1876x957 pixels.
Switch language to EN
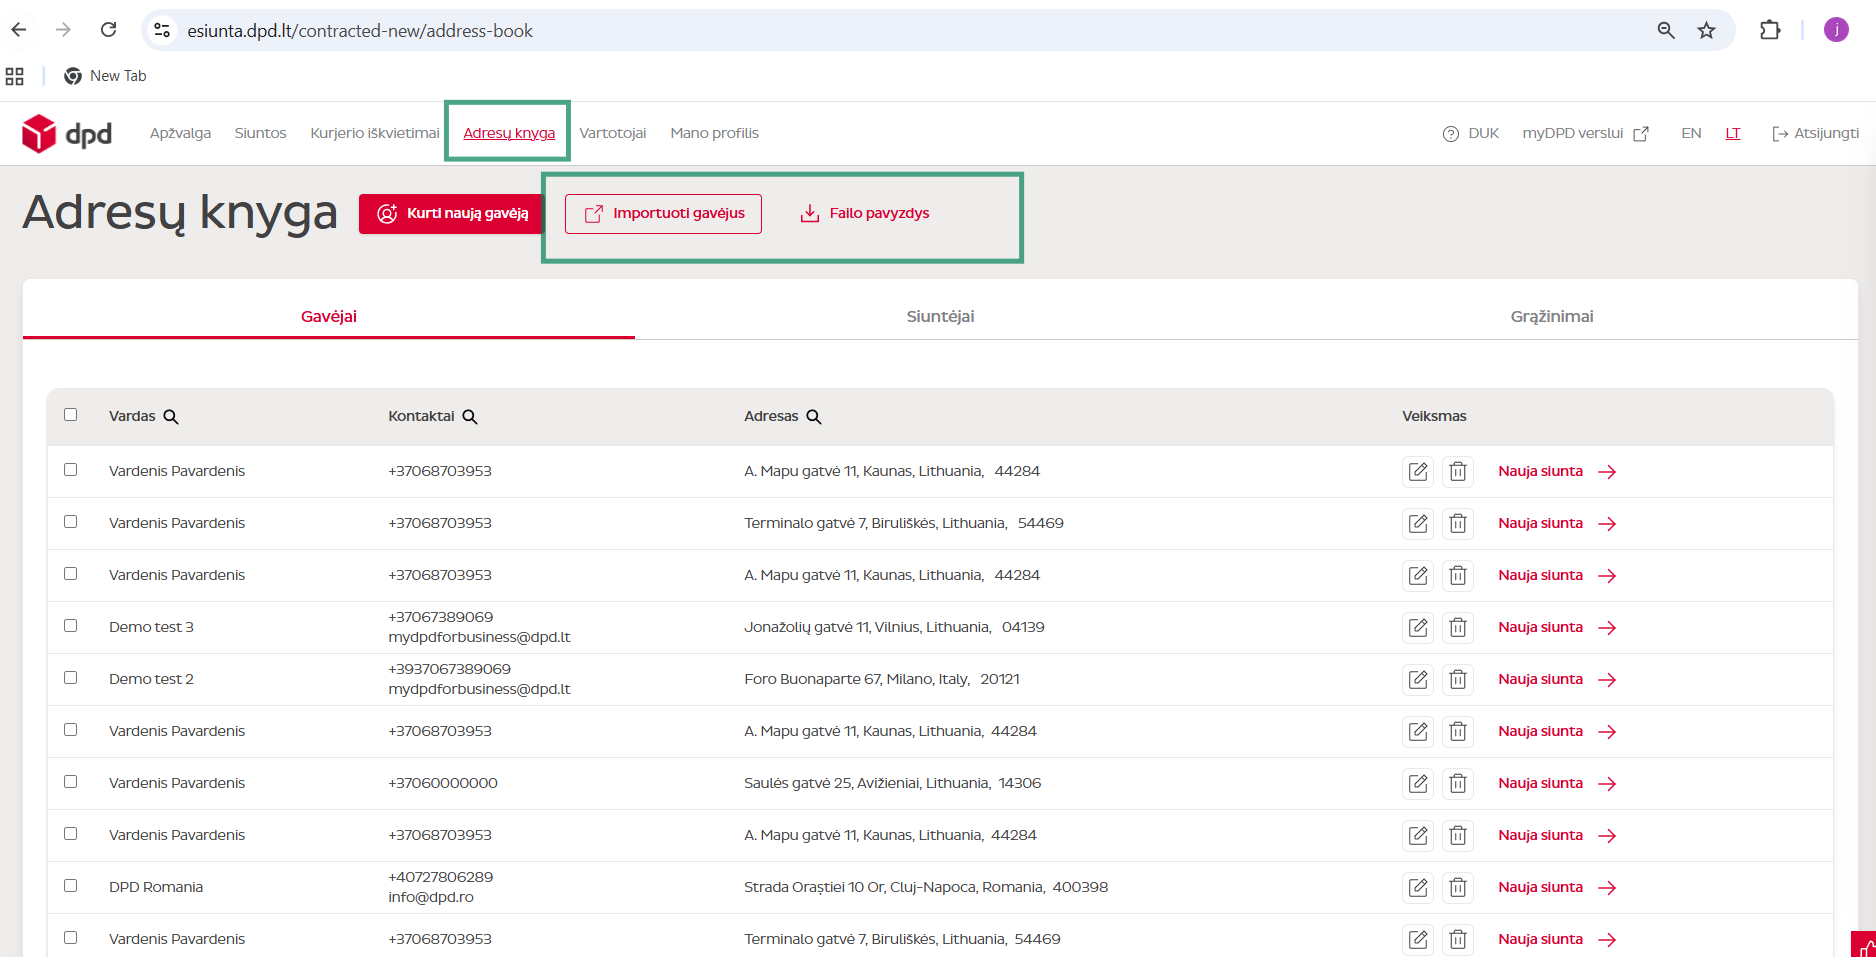click(x=1691, y=133)
